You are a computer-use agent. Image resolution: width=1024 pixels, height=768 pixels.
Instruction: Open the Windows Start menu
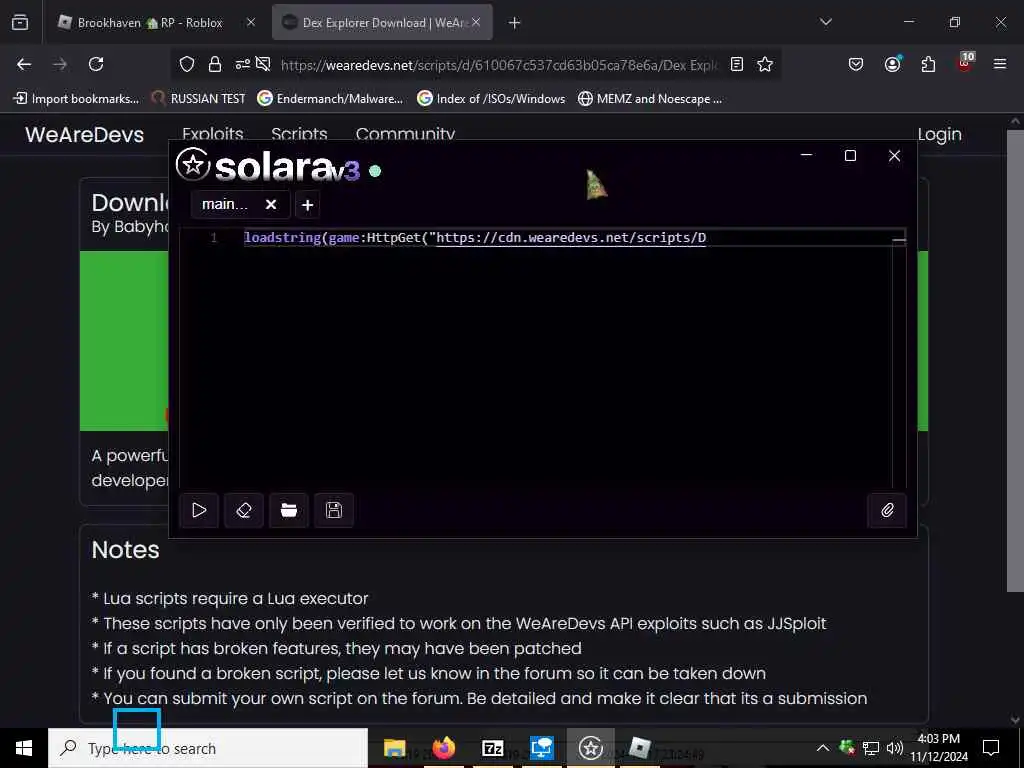(24, 748)
